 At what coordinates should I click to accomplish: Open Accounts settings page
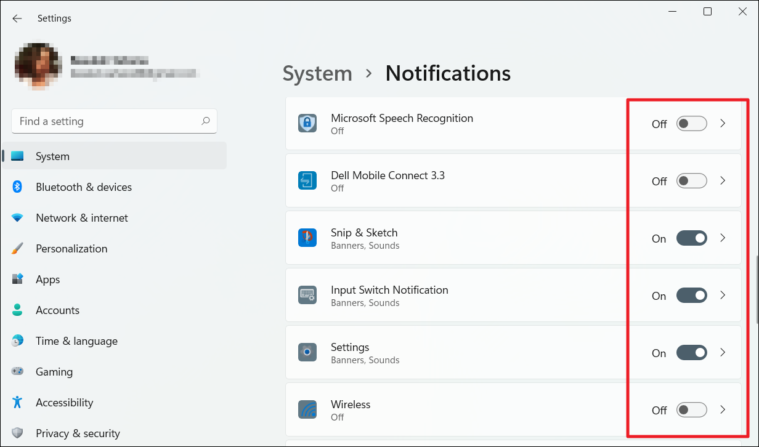114,310
